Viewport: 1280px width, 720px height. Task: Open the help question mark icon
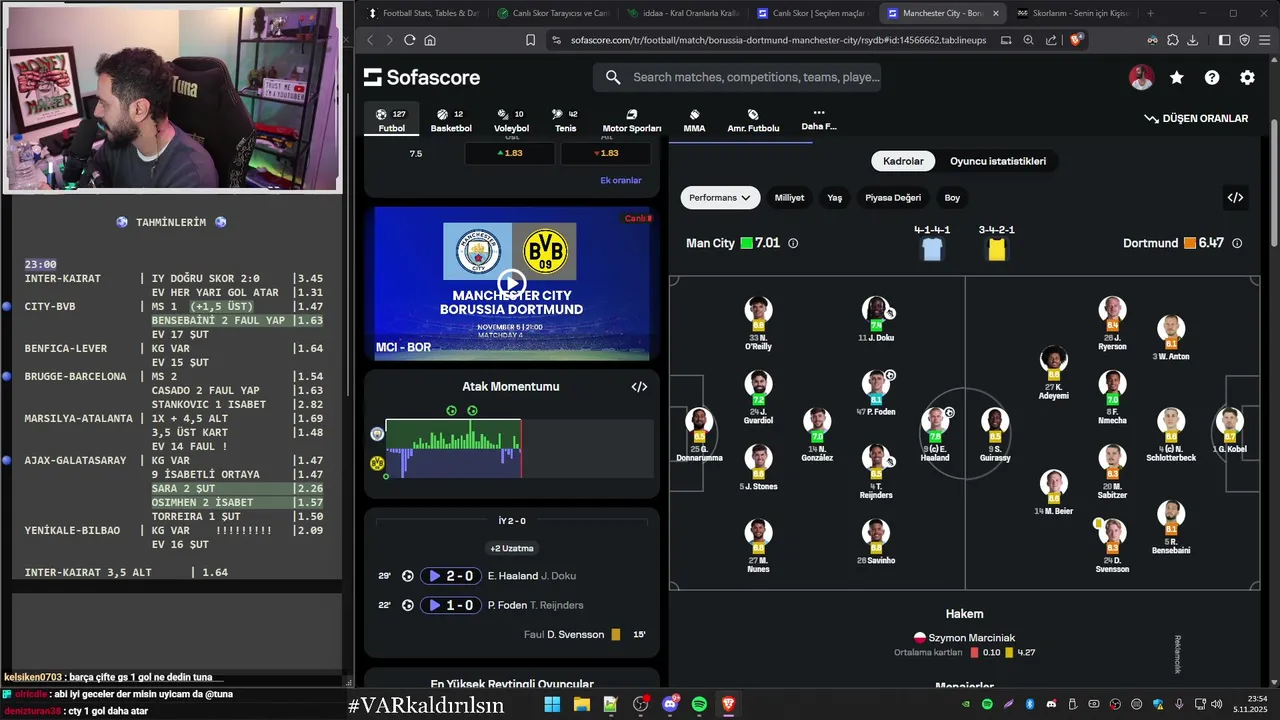[x=1212, y=77]
